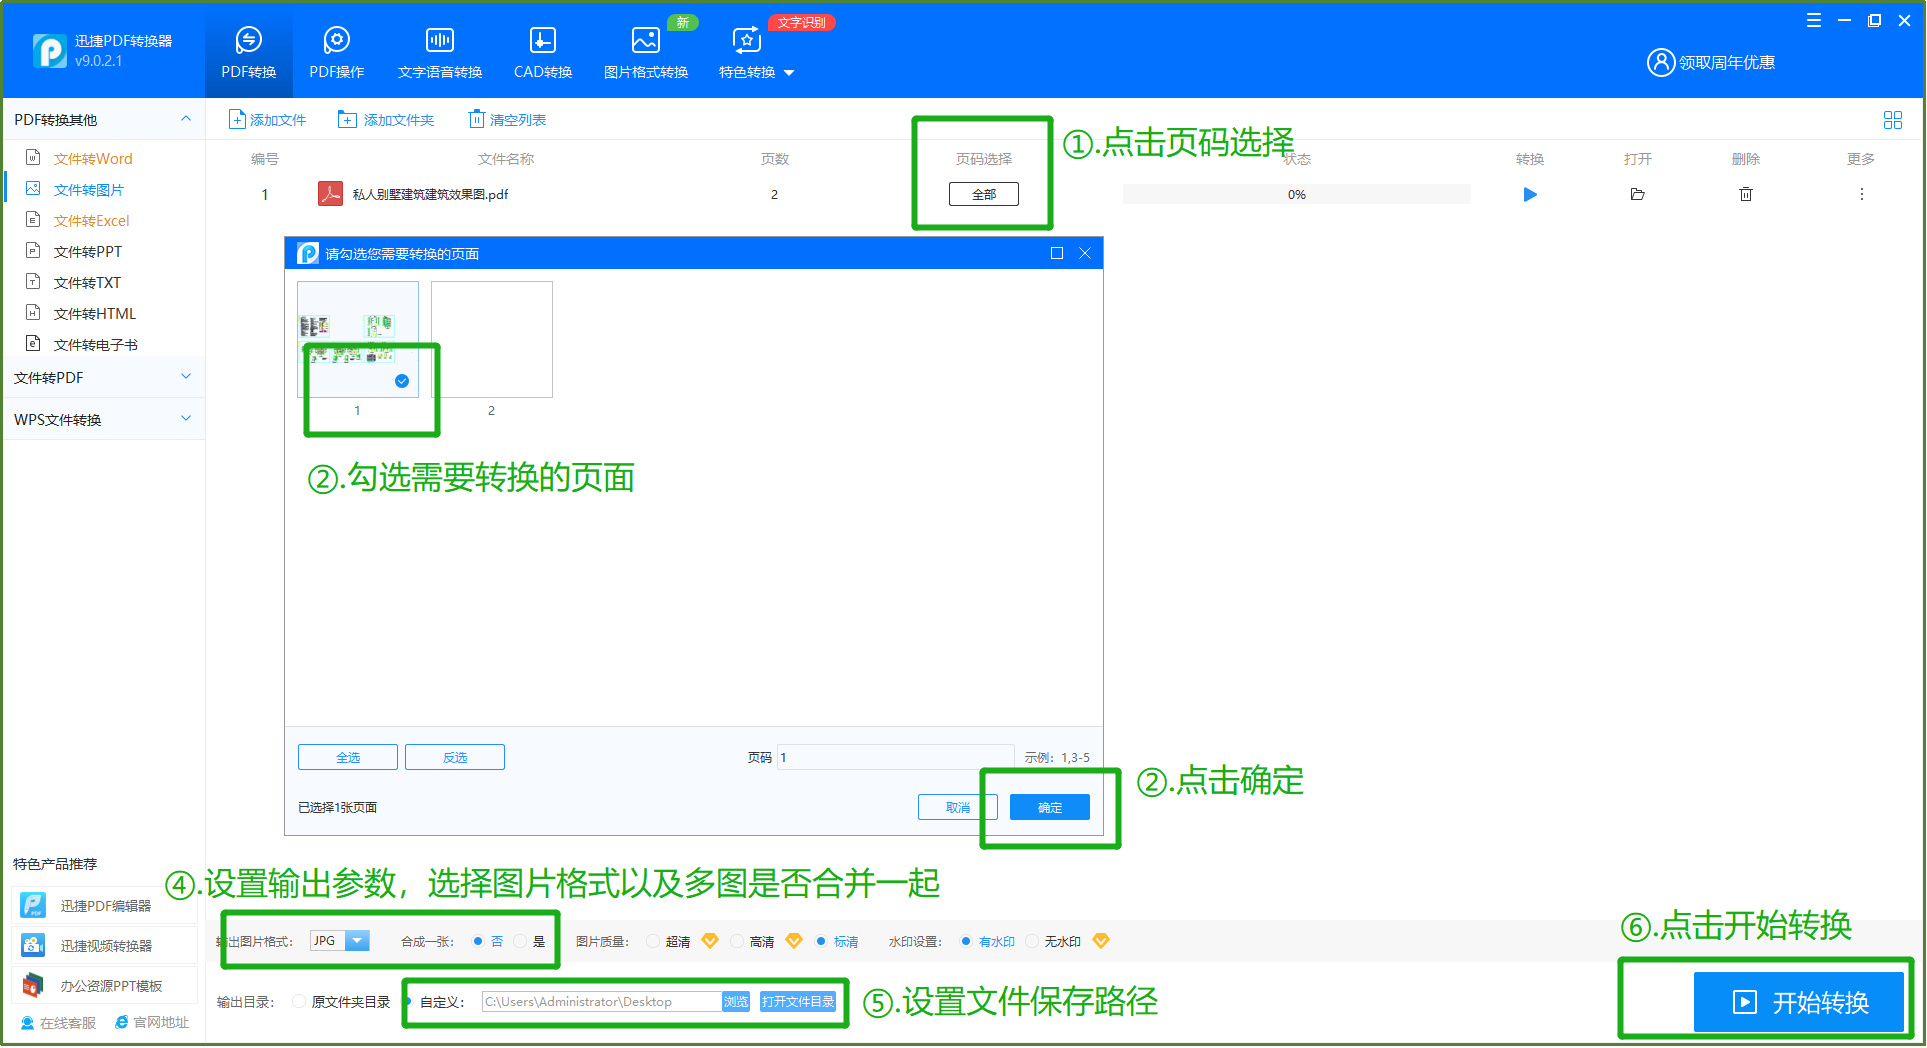Uncheck the page 1 checkmark
This screenshot has height=1048, width=1927.
tap(402, 381)
